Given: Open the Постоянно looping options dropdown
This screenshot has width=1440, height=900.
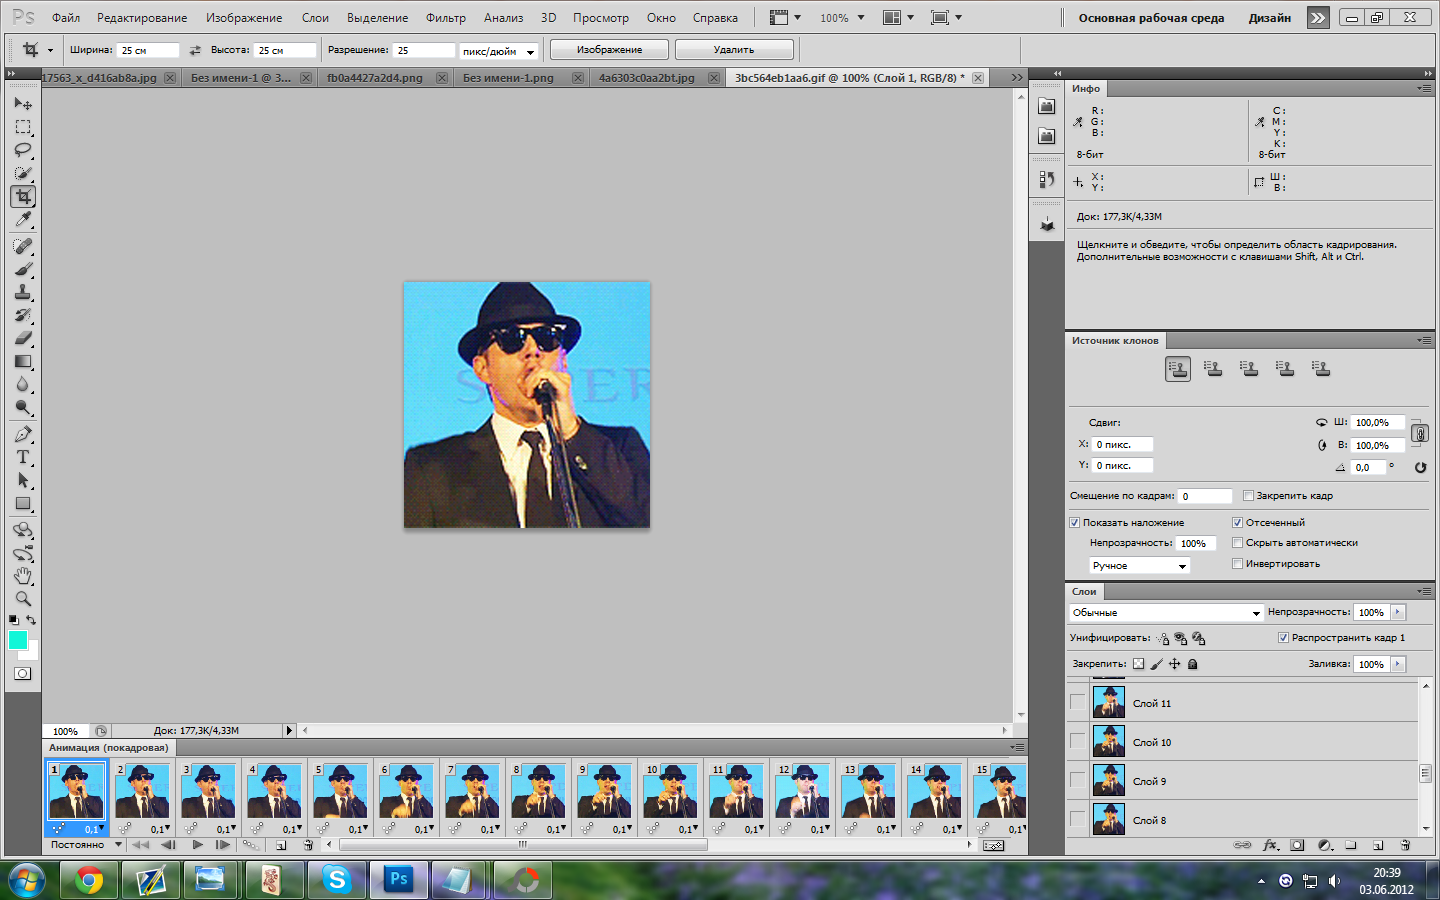Looking at the screenshot, I should (x=86, y=845).
